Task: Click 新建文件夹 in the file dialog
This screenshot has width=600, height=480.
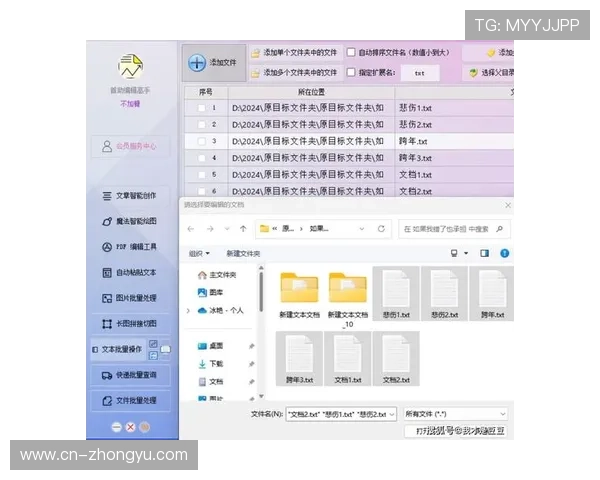Action: pos(243,254)
